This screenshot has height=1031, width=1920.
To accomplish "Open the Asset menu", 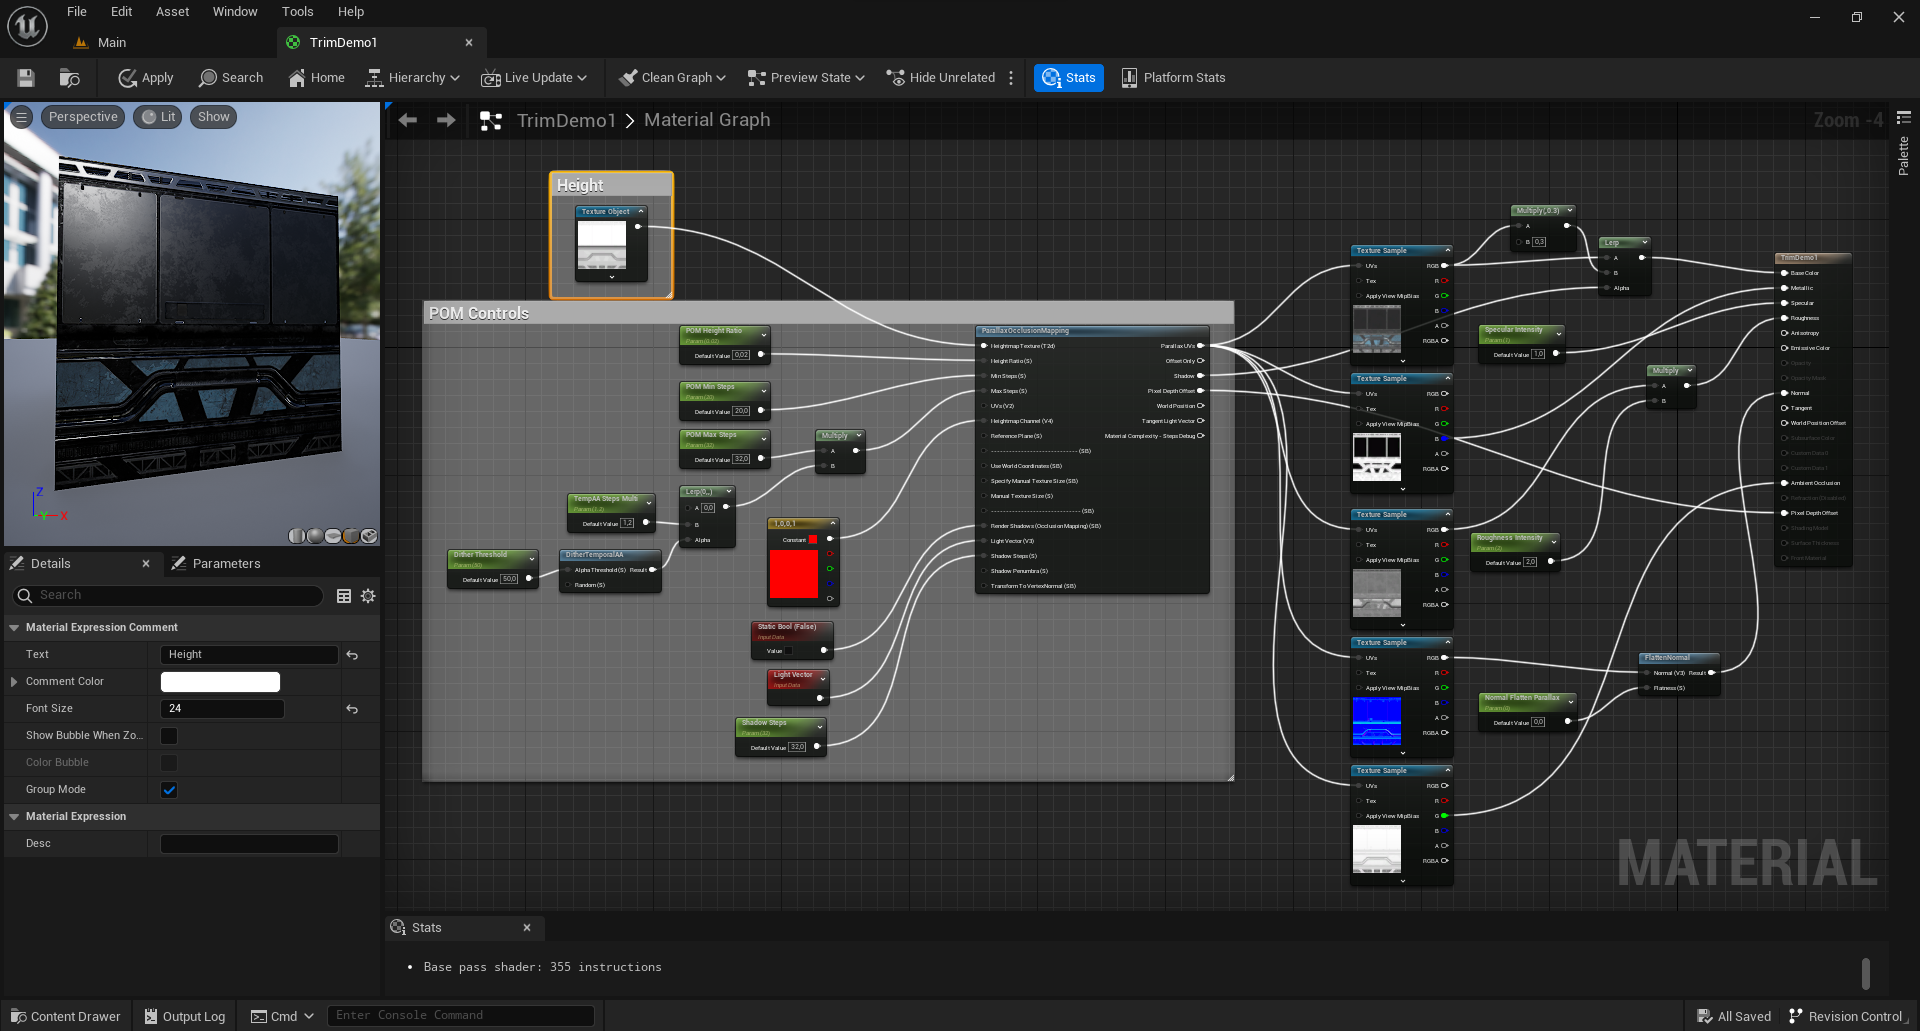I will (x=172, y=12).
